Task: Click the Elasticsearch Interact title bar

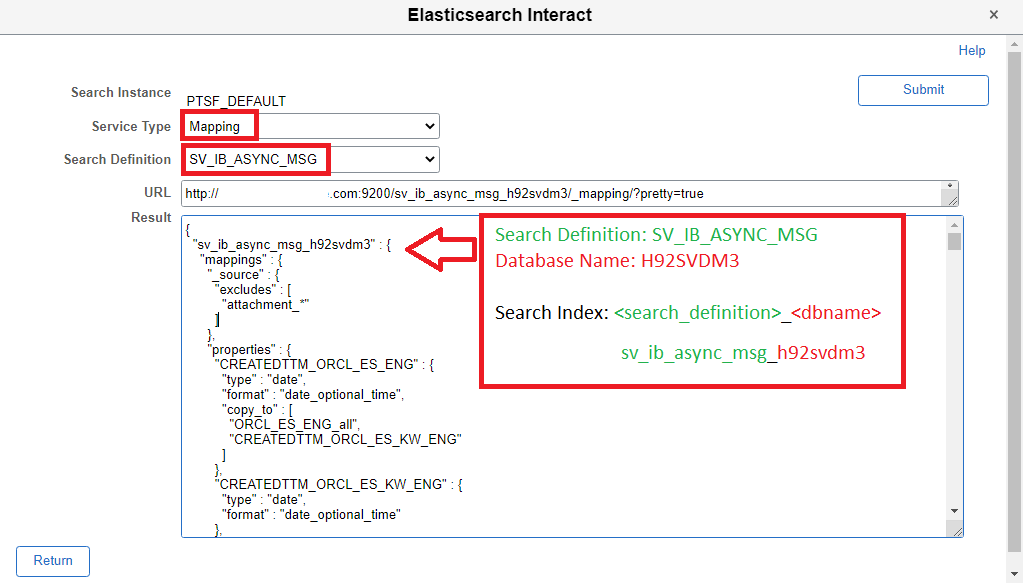Action: (500, 15)
